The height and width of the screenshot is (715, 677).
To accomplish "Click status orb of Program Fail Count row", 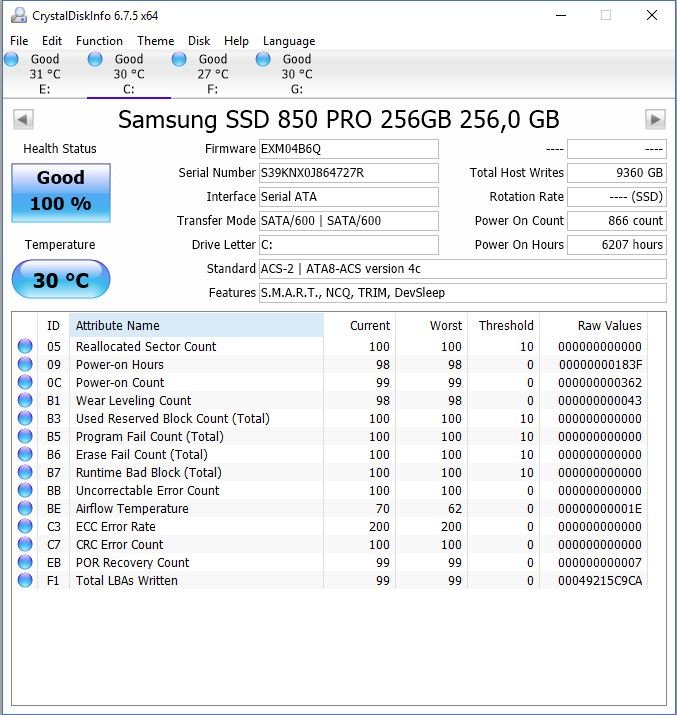I will [25, 436].
